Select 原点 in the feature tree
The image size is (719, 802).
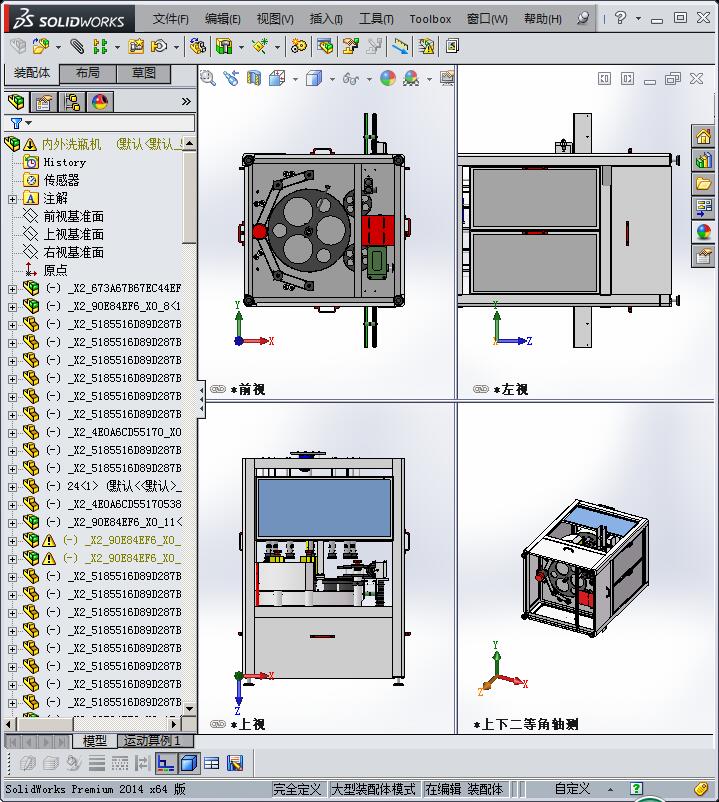55,270
